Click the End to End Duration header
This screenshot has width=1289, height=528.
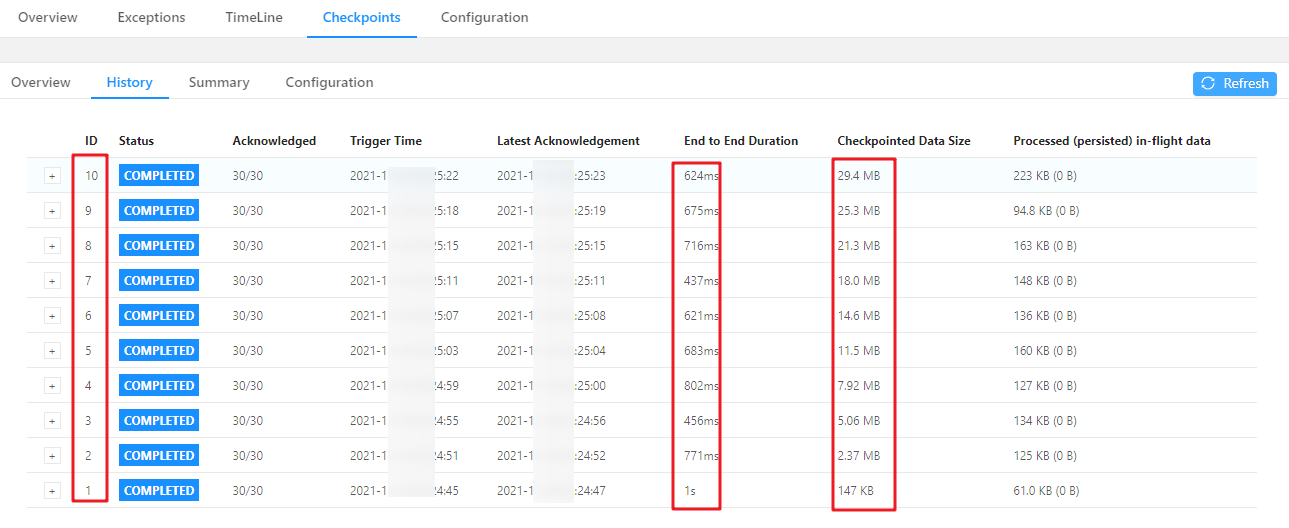pyautogui.click(x=741, y=141)
